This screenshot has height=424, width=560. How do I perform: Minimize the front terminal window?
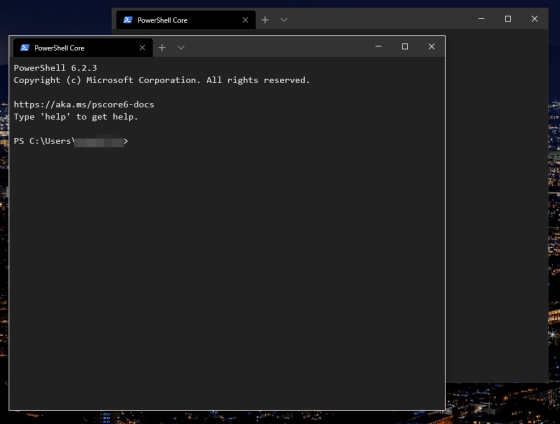(378, 46)
